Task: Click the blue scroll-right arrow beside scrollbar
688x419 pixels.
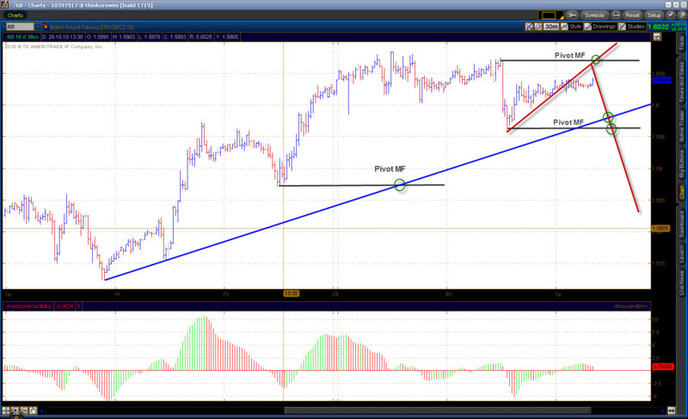Action: (x=663, y=411)
